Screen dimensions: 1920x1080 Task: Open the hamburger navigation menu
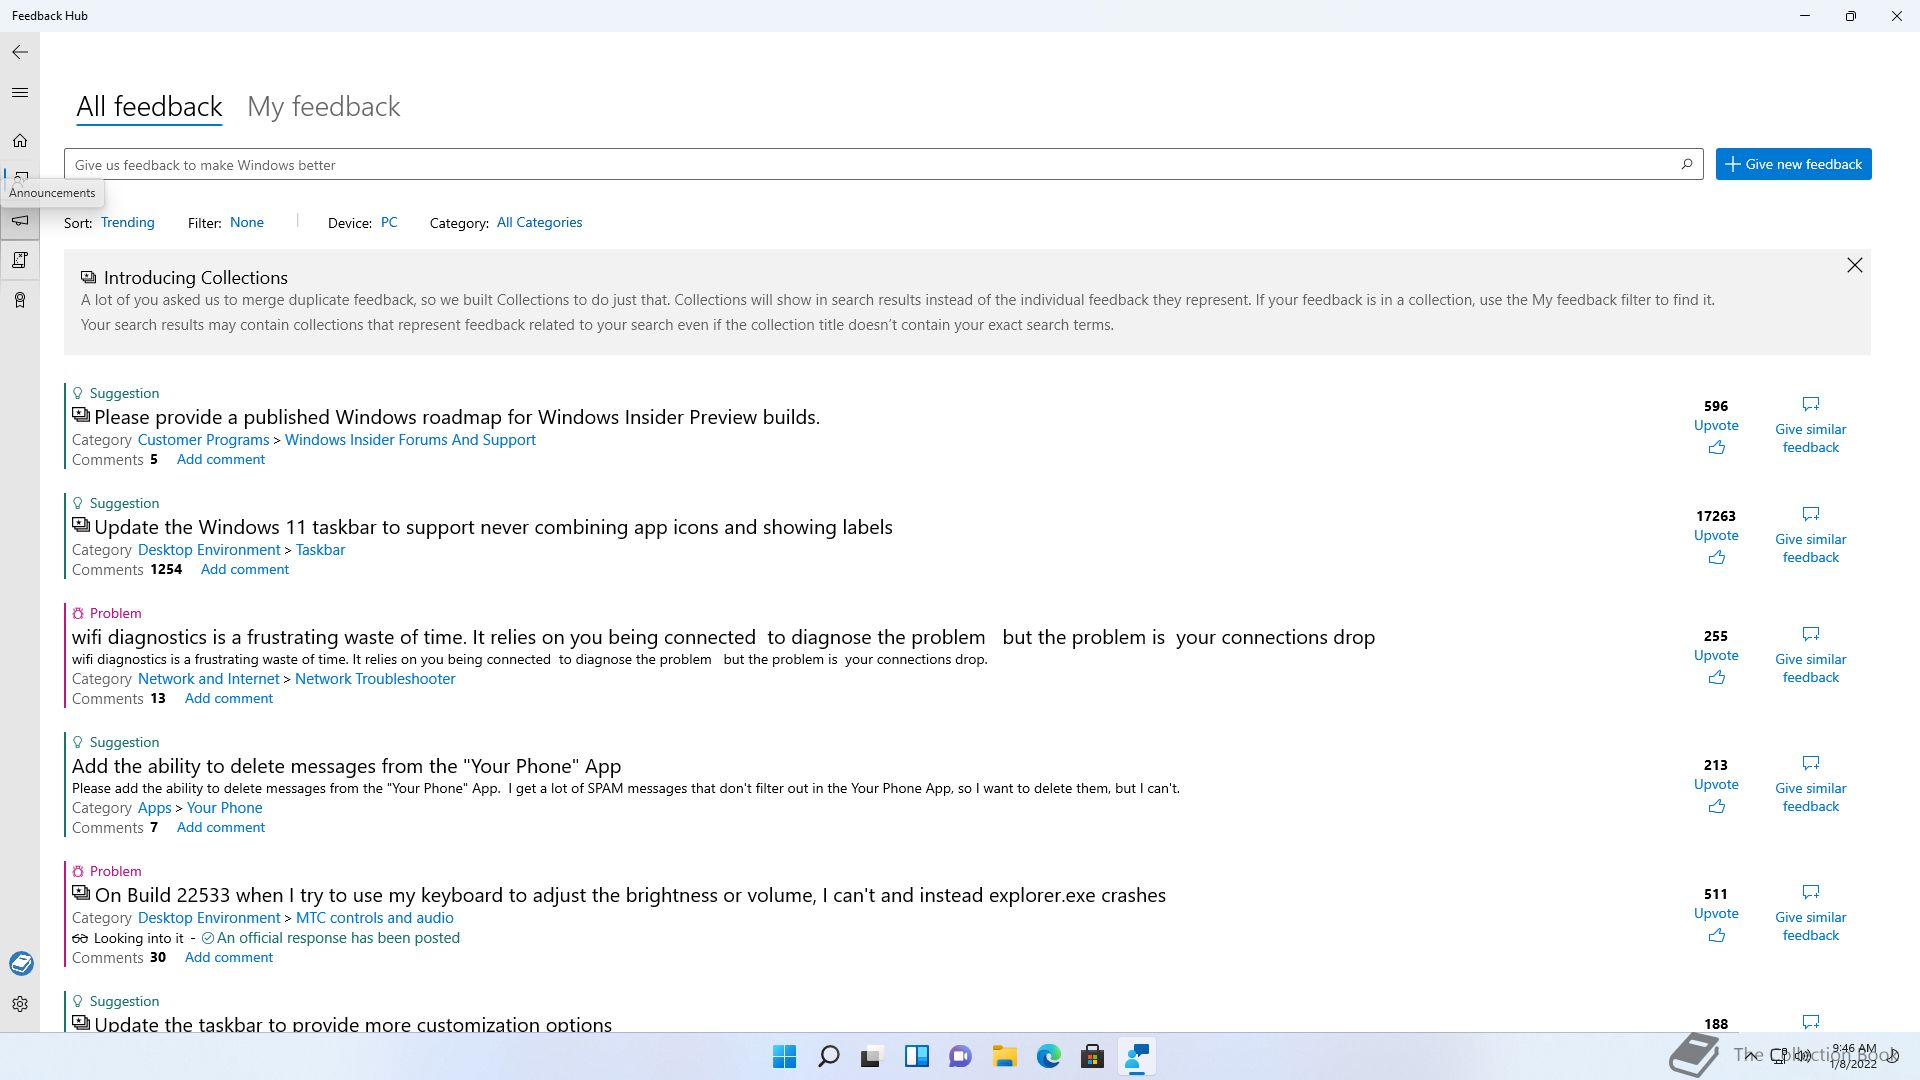pyautogui.click(x=20, y=93)
